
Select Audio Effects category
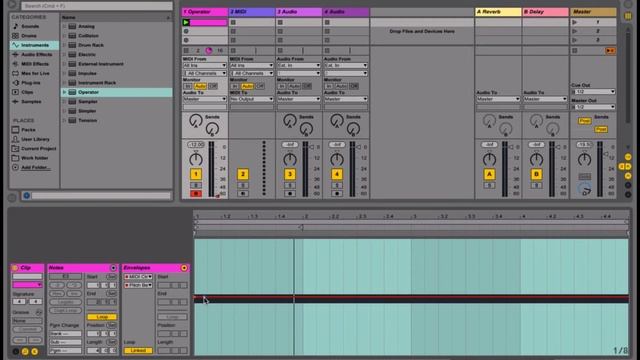36,54
